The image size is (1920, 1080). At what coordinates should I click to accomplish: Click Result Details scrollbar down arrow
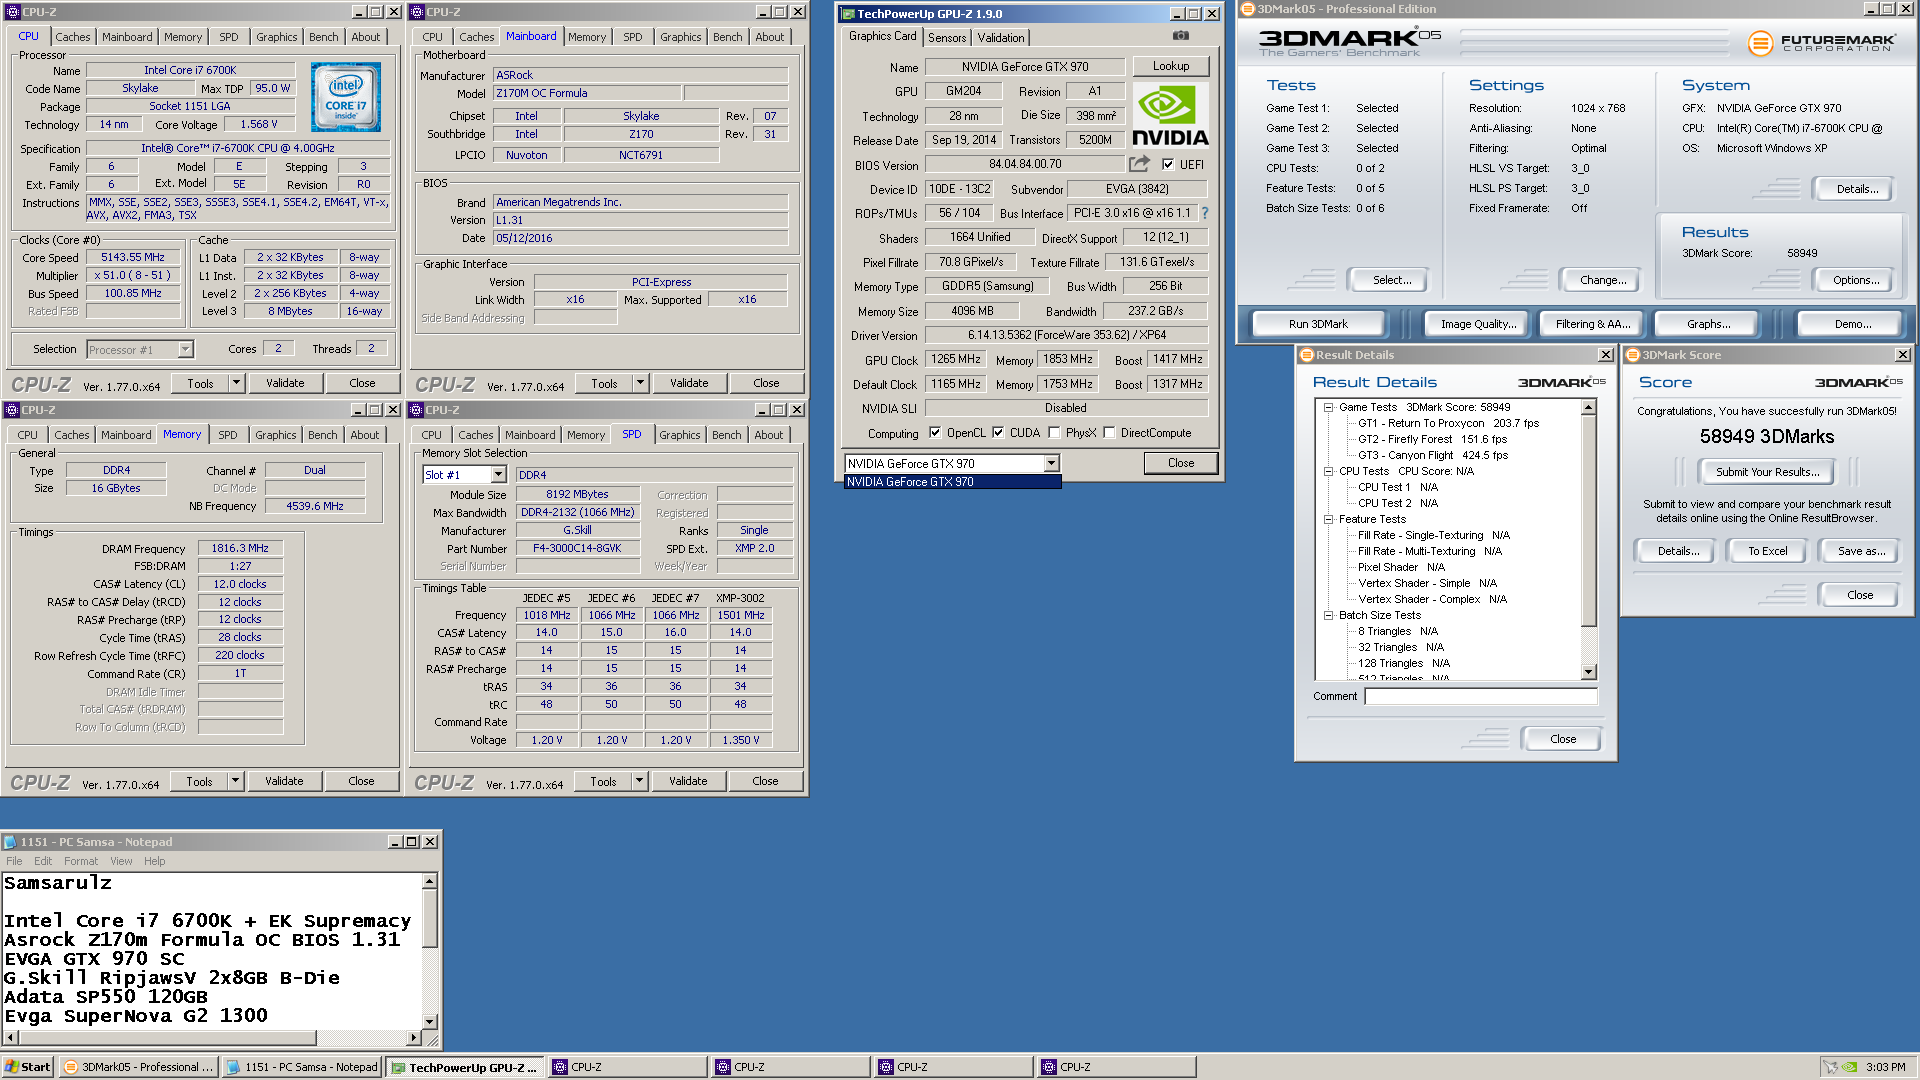(x=1588, y=672)
